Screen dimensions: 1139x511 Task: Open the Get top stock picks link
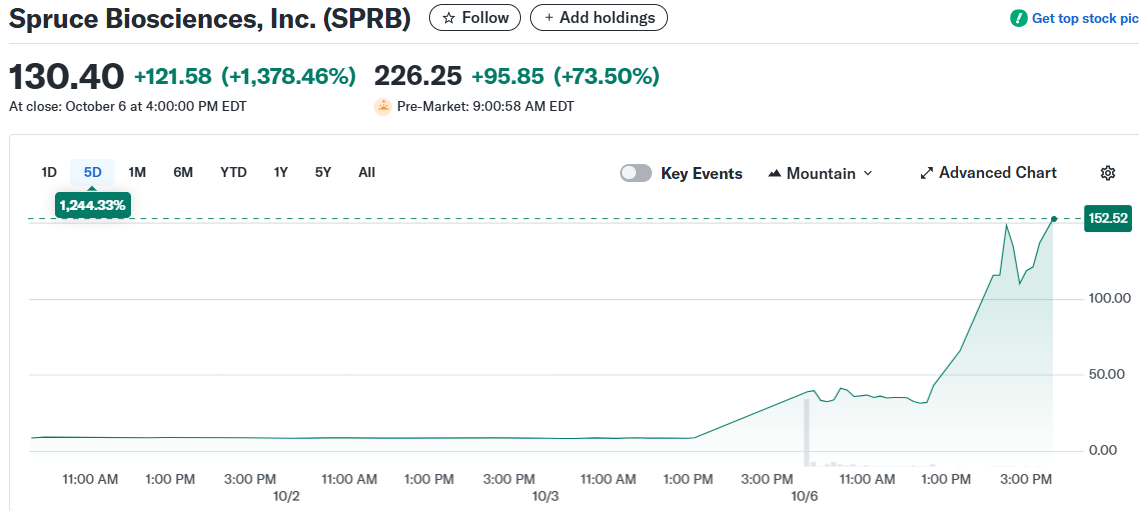1084,18
